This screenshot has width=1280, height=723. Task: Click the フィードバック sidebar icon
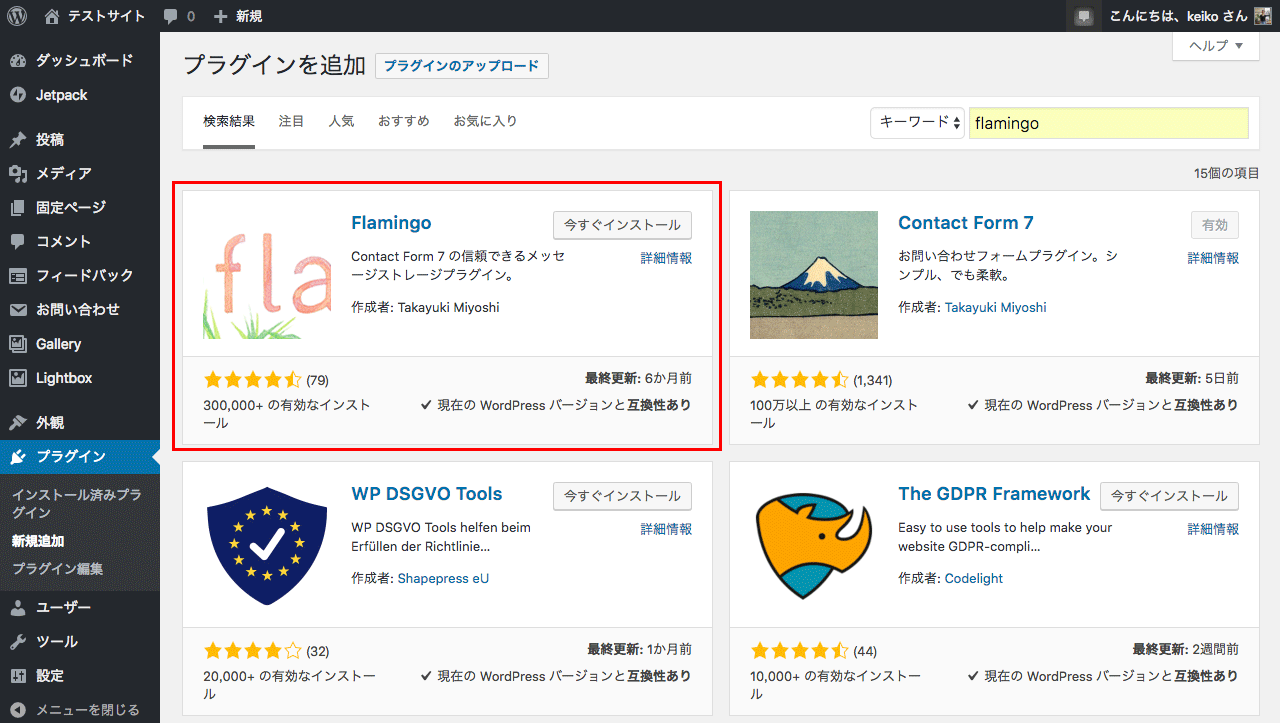click(x=18, y=275)
